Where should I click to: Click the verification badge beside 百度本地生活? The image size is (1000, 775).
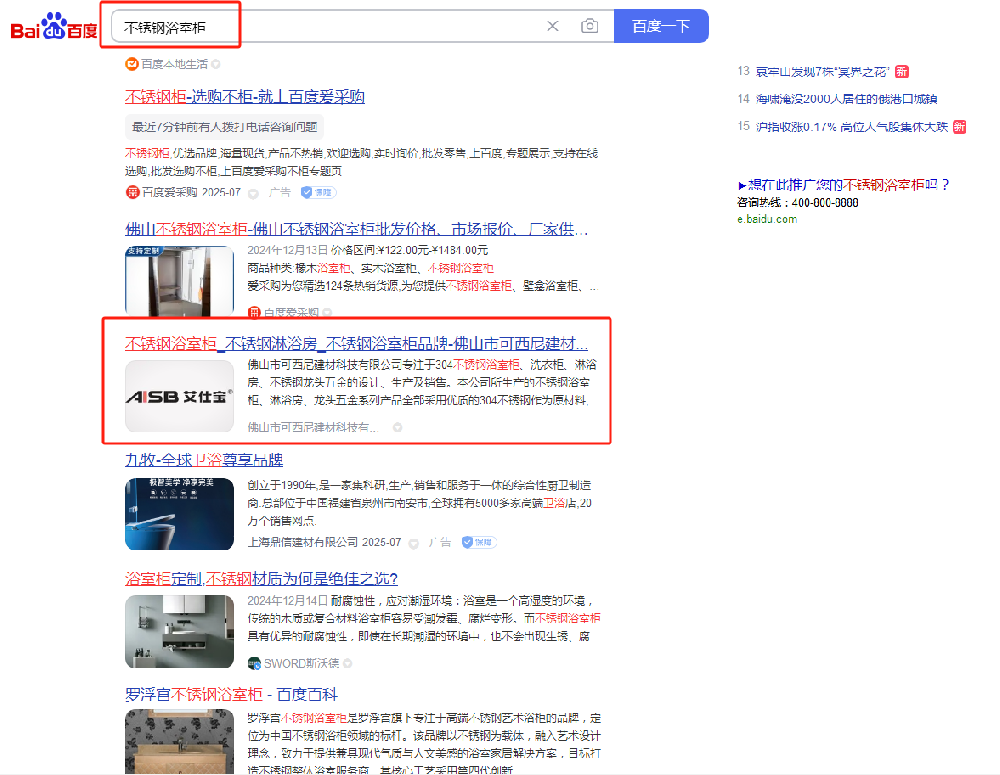[x=216, y=64]
